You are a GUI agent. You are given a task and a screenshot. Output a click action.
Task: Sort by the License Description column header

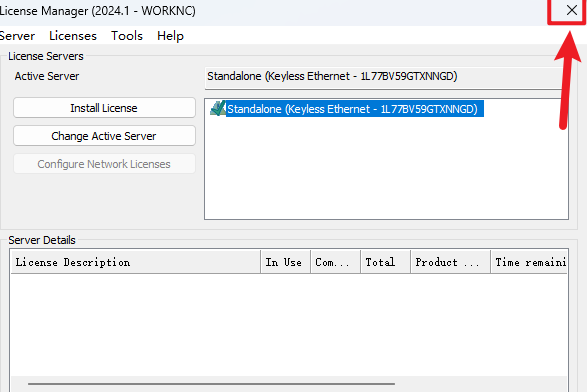pyautogui.click(x=136, y=262)
